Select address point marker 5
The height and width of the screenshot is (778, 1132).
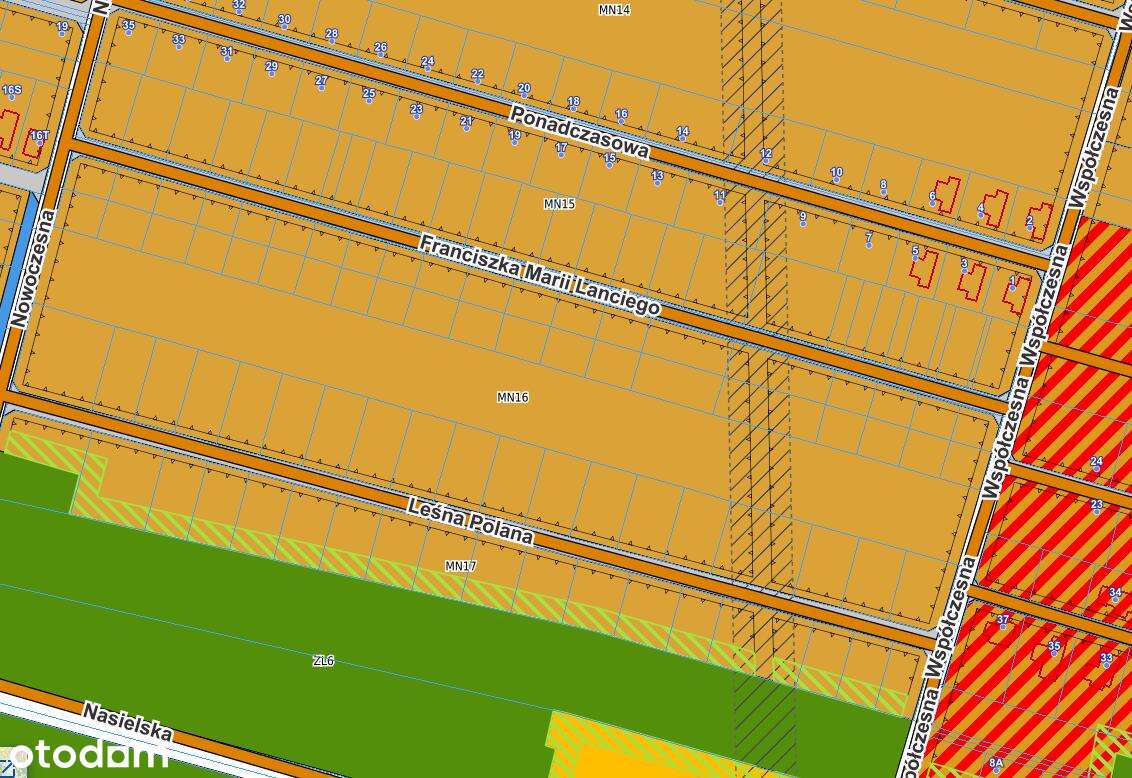click(915, 253)
